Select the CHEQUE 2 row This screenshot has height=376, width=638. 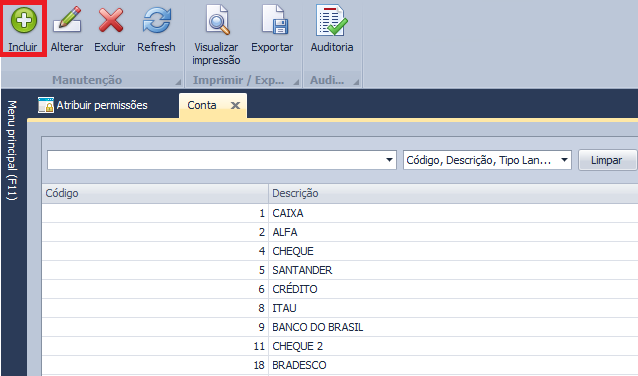point(340,346)
